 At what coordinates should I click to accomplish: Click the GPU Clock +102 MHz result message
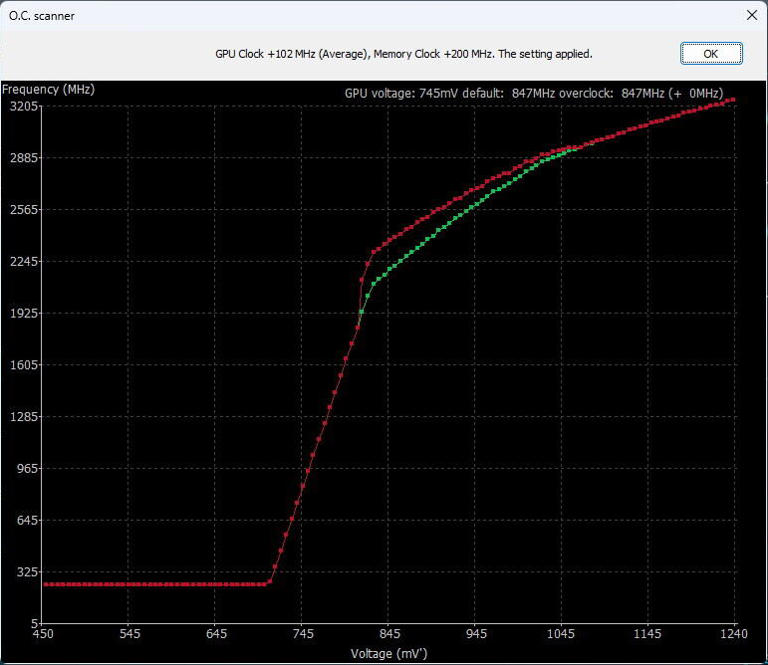click(x=404, y=54)
